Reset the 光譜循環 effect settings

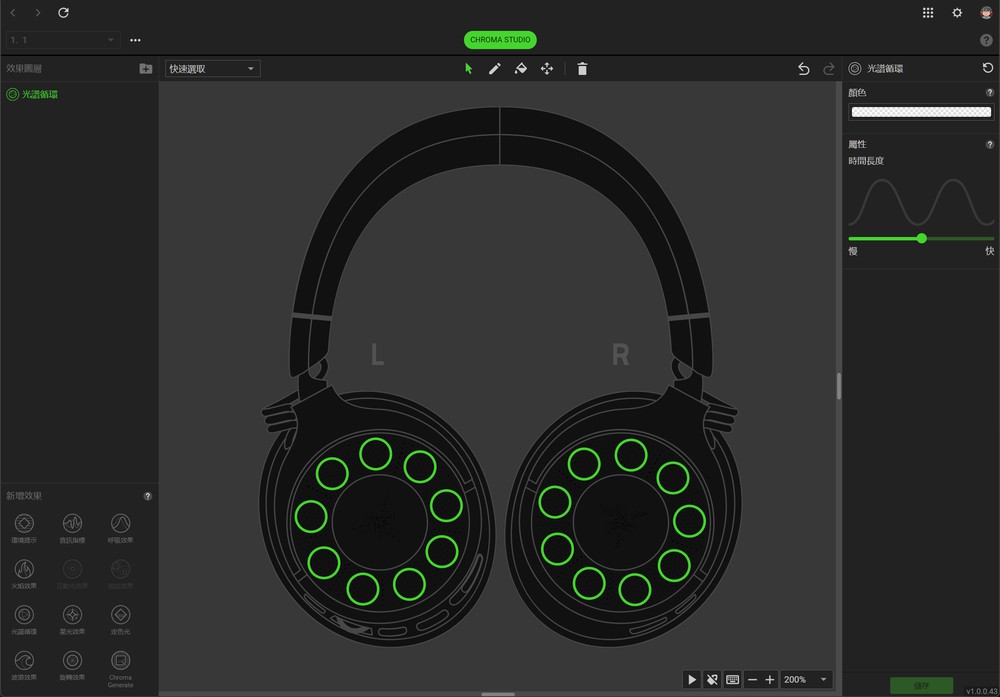point(988,68)
